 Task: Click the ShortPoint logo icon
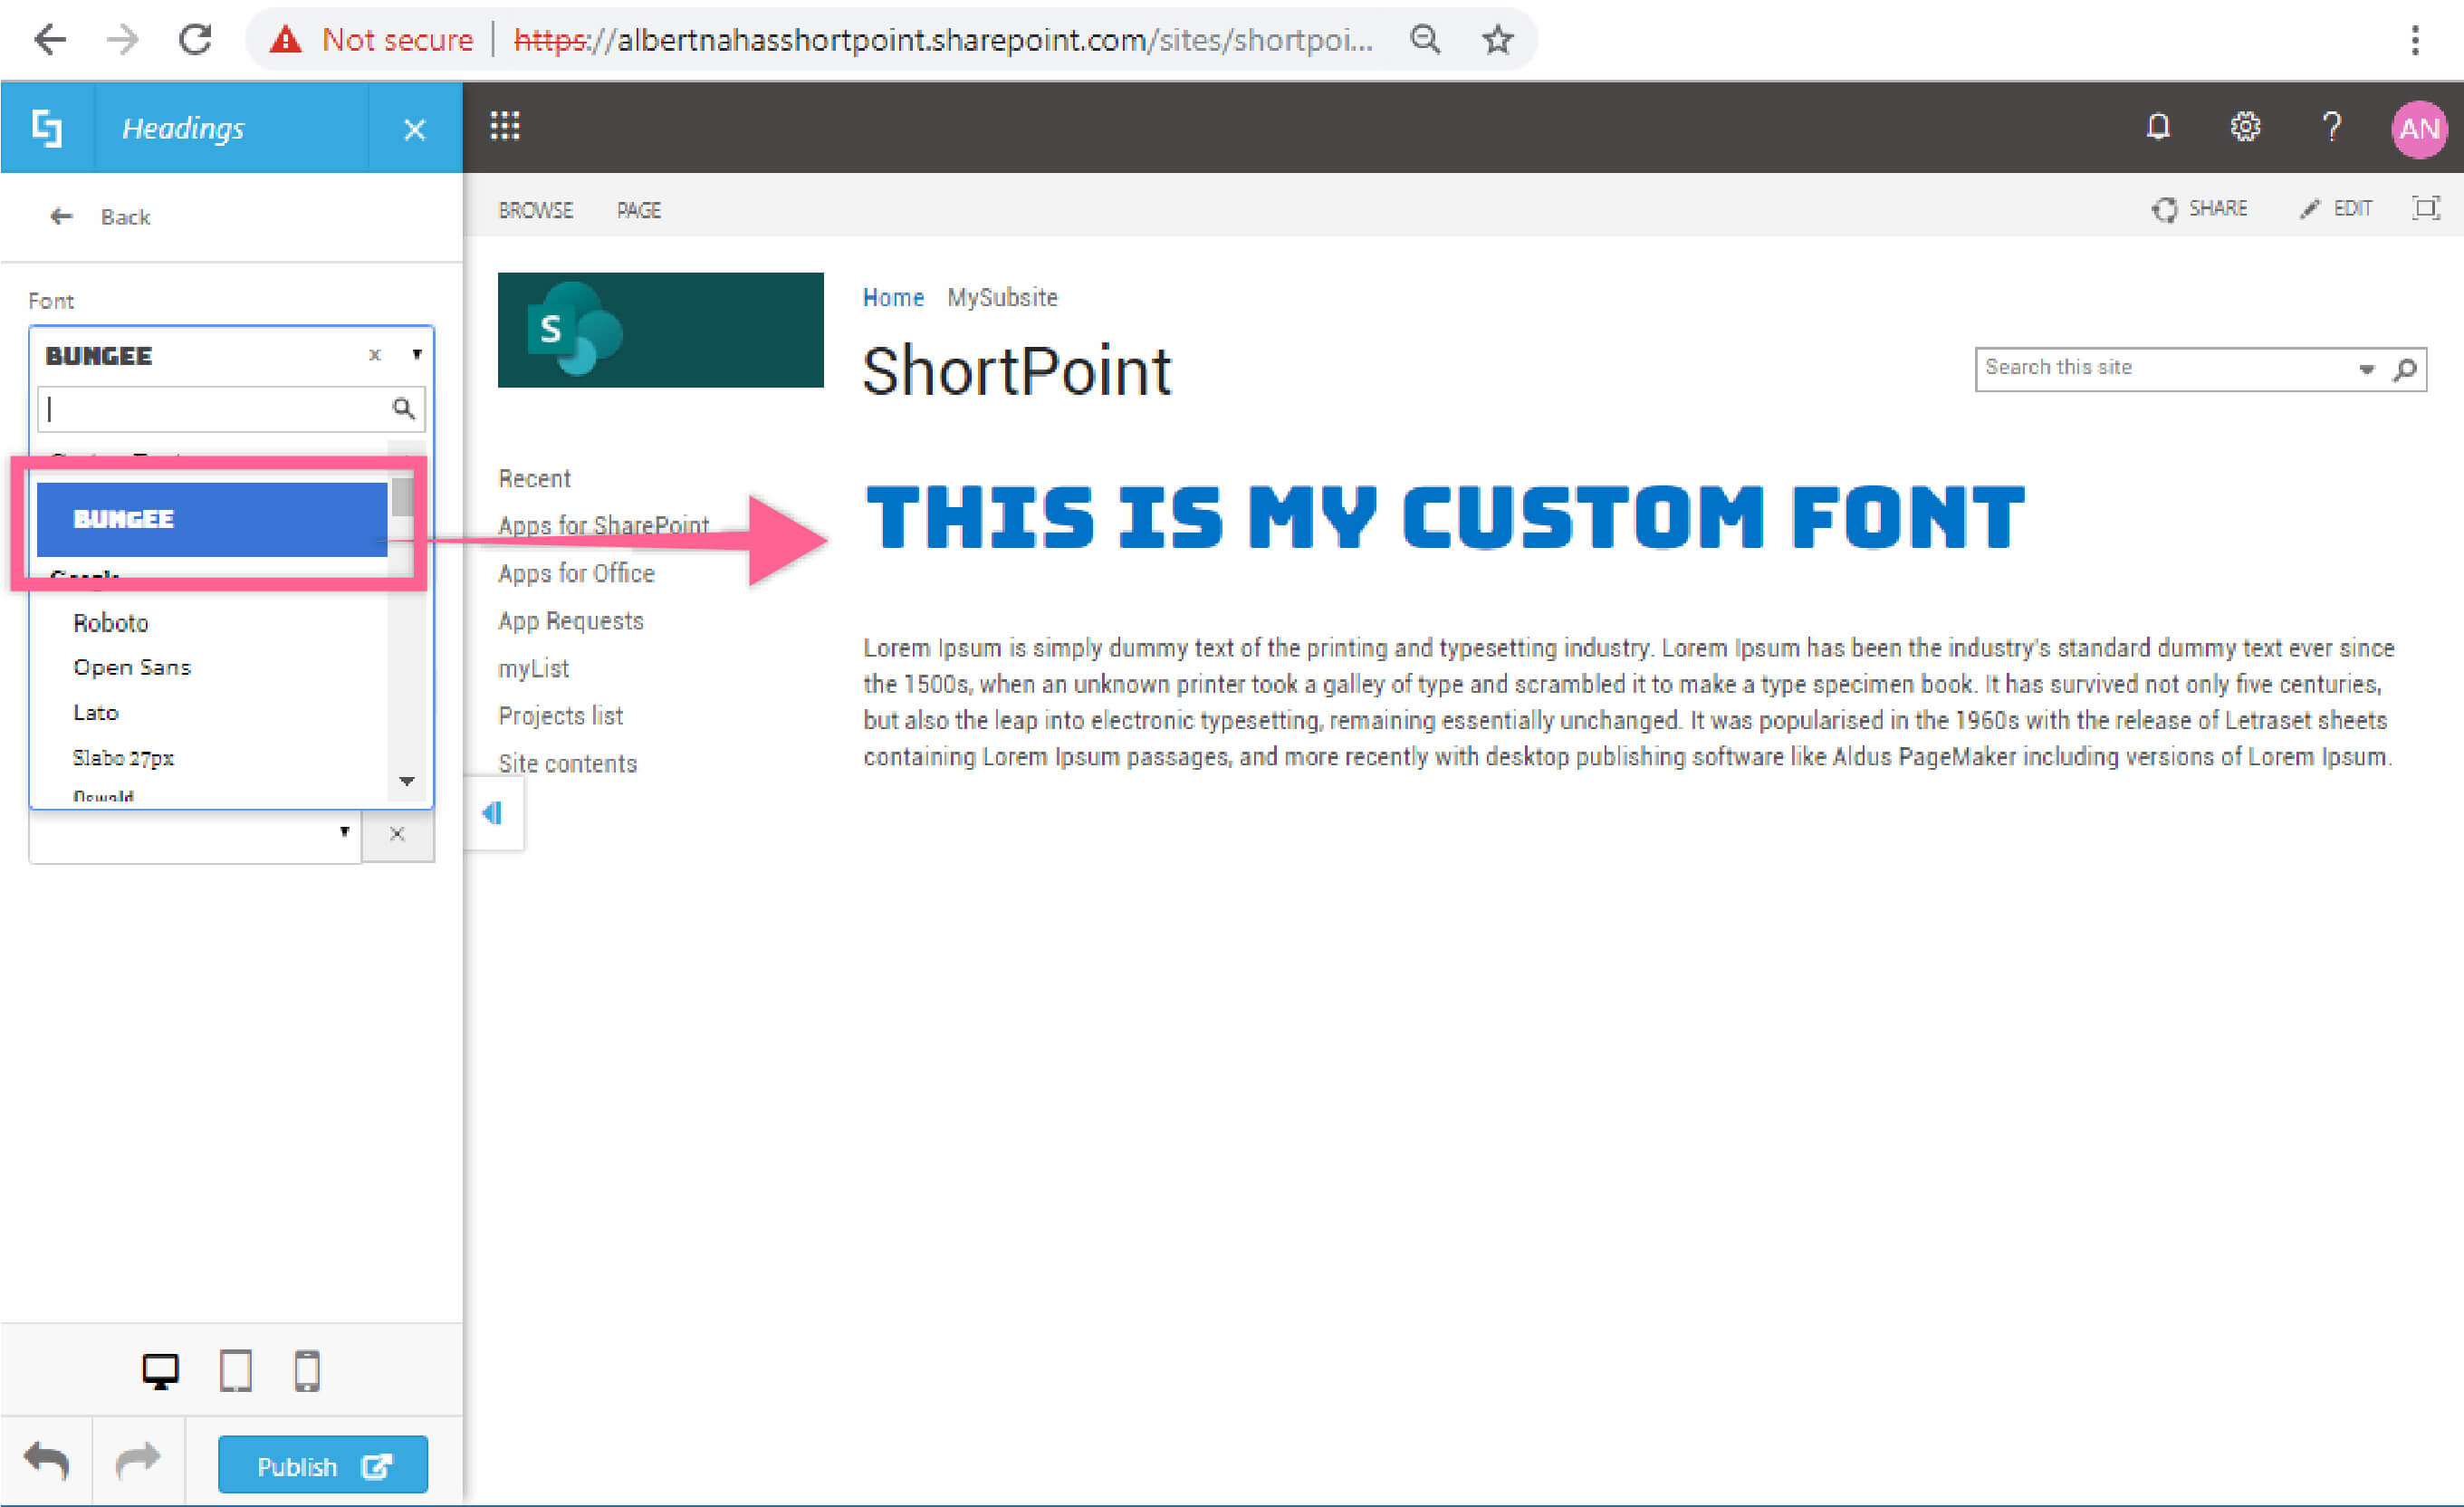tap(47, 128)
